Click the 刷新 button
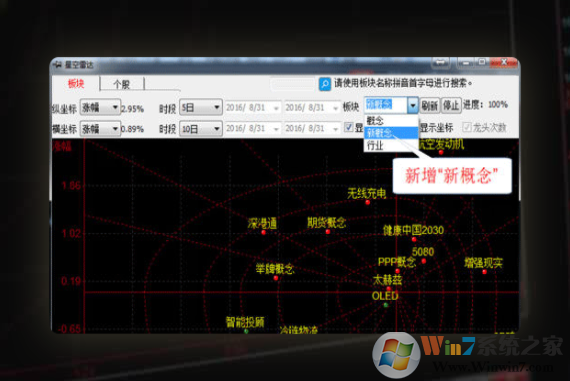The height and width of the screenshot is (381, 570). coord(430,105)
